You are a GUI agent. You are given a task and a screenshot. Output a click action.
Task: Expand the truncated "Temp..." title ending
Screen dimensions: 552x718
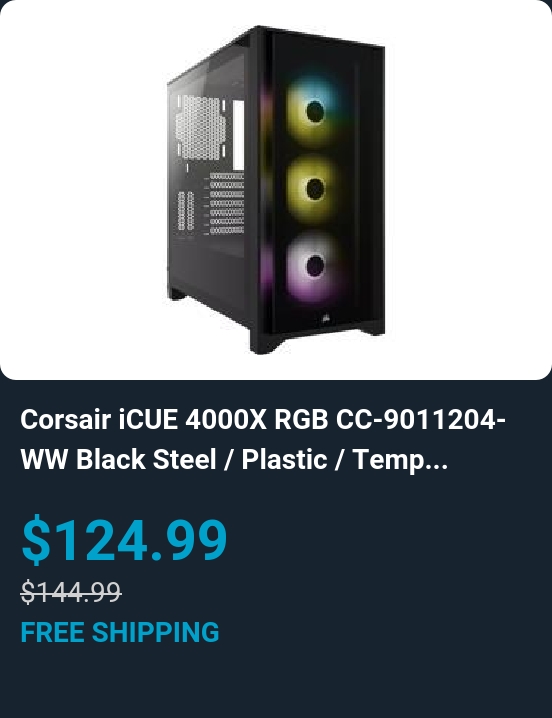tap(400, 460)
